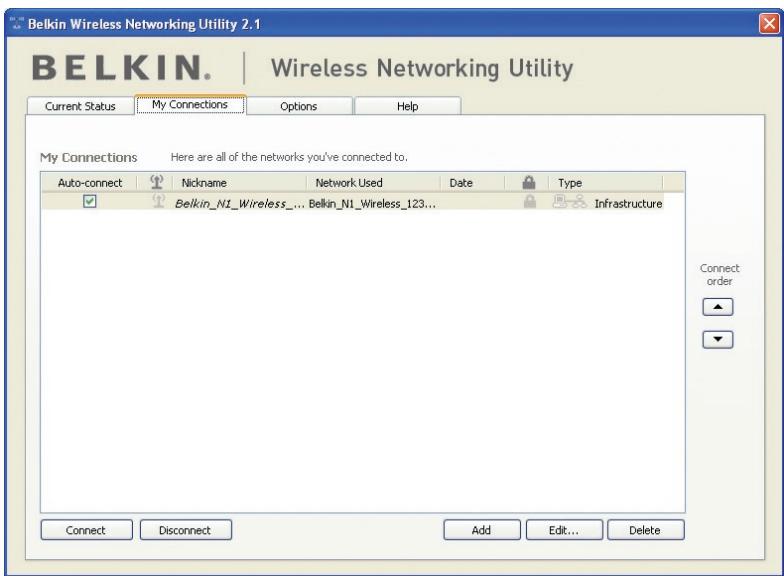Click the signal antenna column header icon
Image resolution: width=784 pixels, height=576 pixels.
pyautogui.click(x=156, y=182)
